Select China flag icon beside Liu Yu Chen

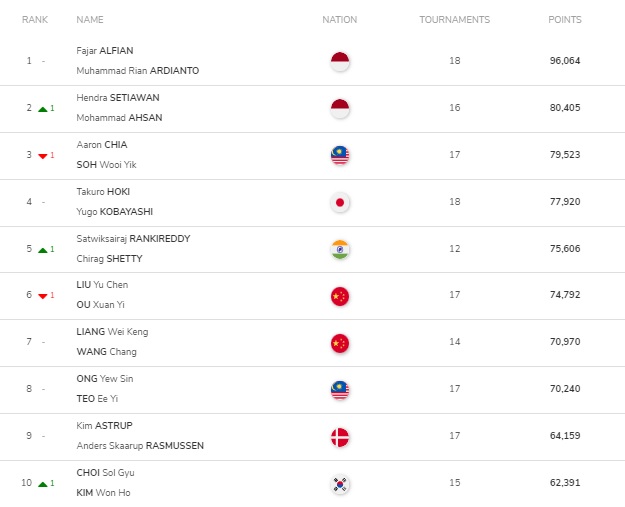(x=340, y=296)
